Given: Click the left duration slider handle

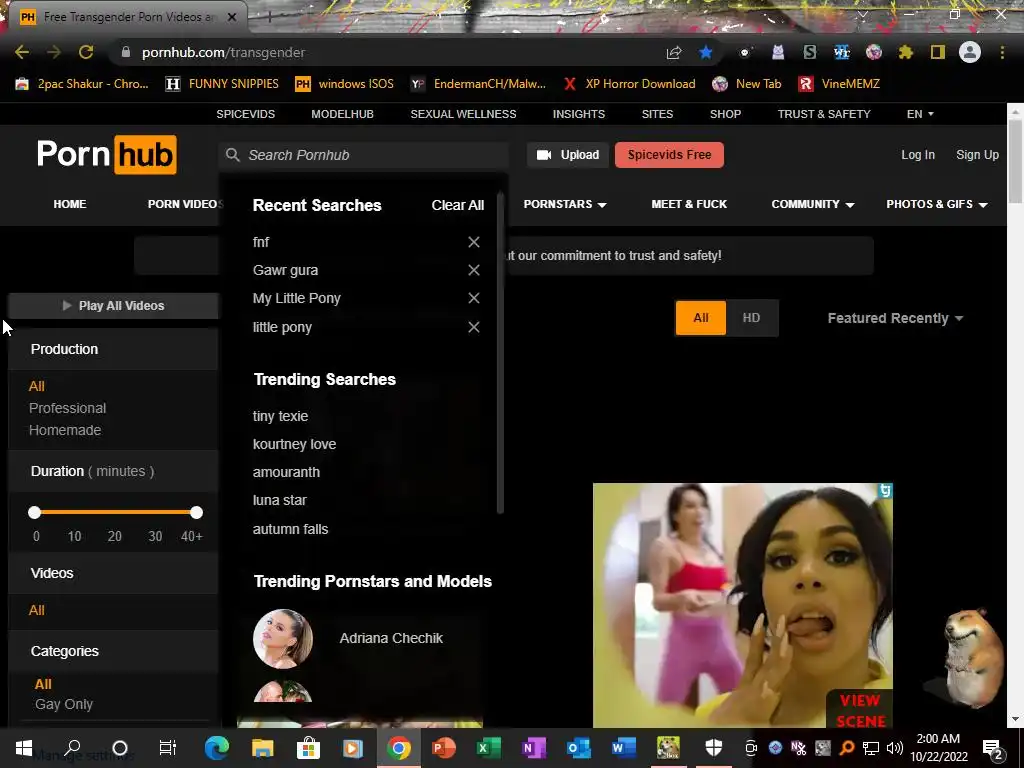Looking at the screenshot, I should 35,513.
